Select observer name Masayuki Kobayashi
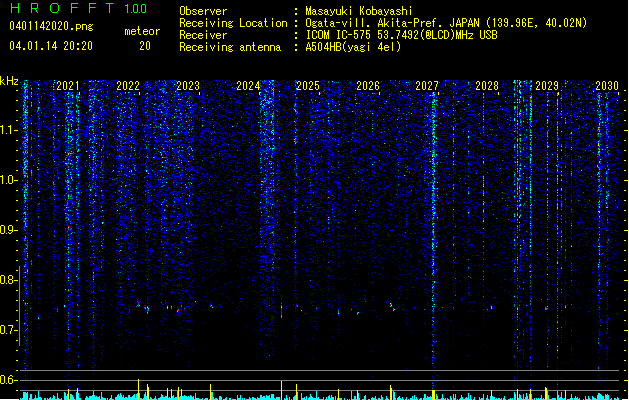 (x=359, y=11)
